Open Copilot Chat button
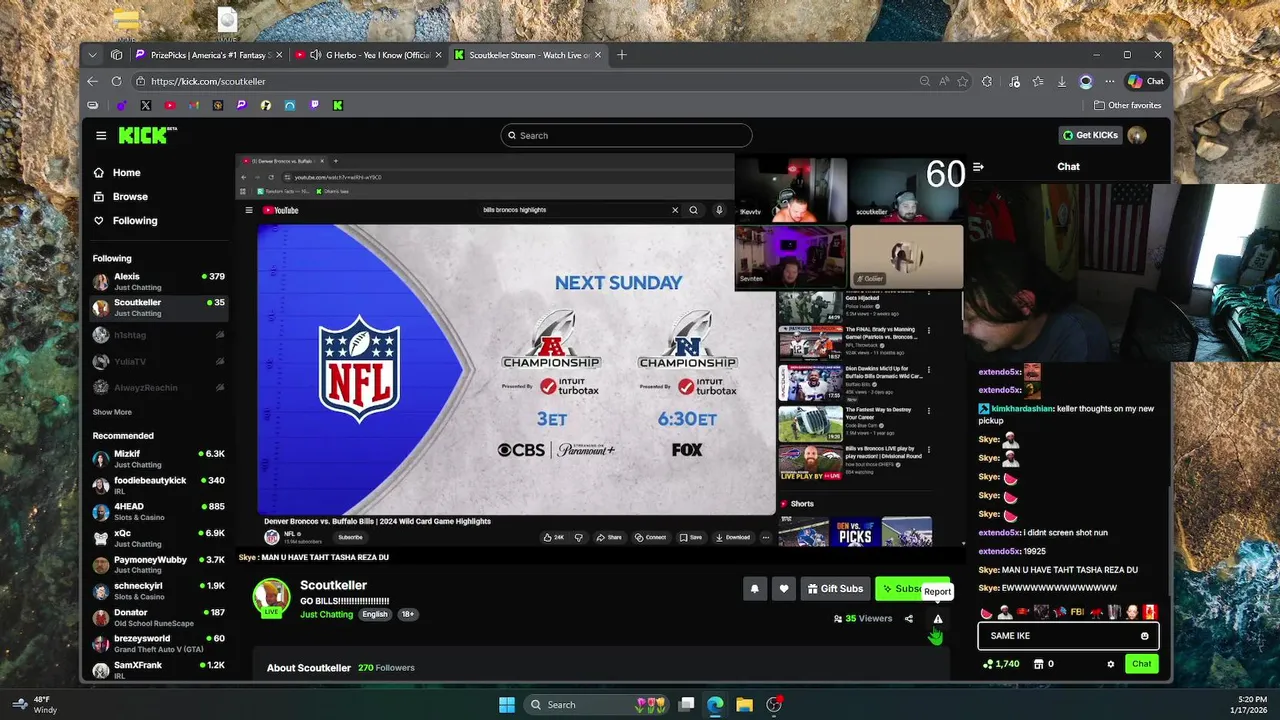 (x=1146, y=81)
